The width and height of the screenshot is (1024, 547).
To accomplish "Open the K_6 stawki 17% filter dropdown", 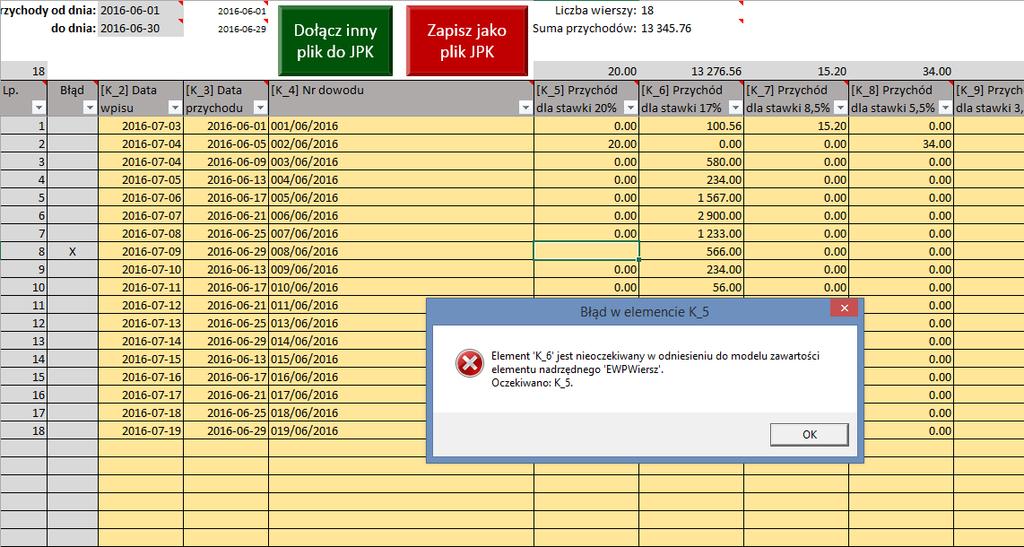I will pyautogui.click(x=735, y=108).
